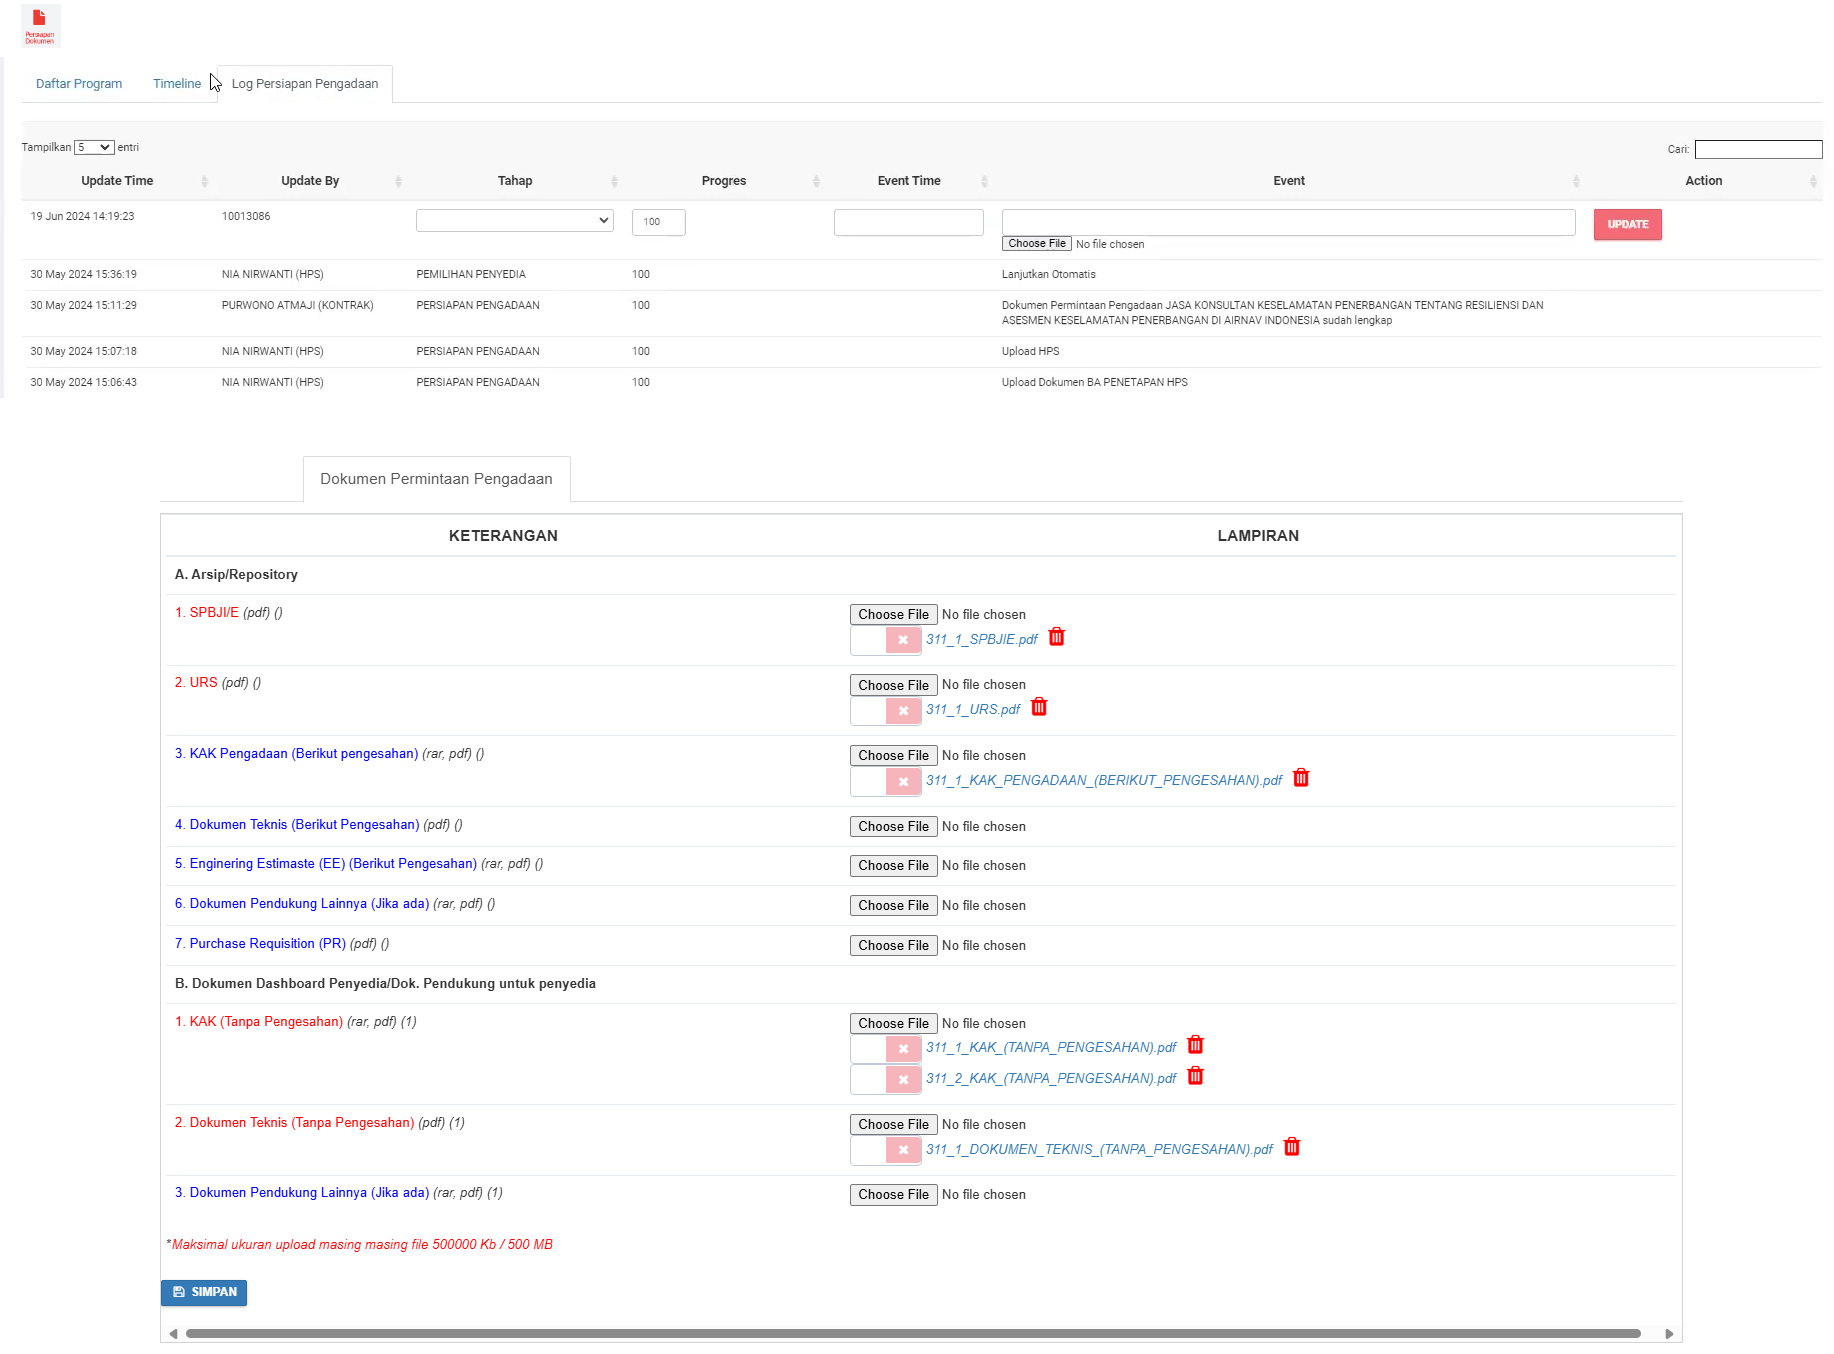
Task: Switch to the Daftar Program tab
Action: click(x=79, y=84)
